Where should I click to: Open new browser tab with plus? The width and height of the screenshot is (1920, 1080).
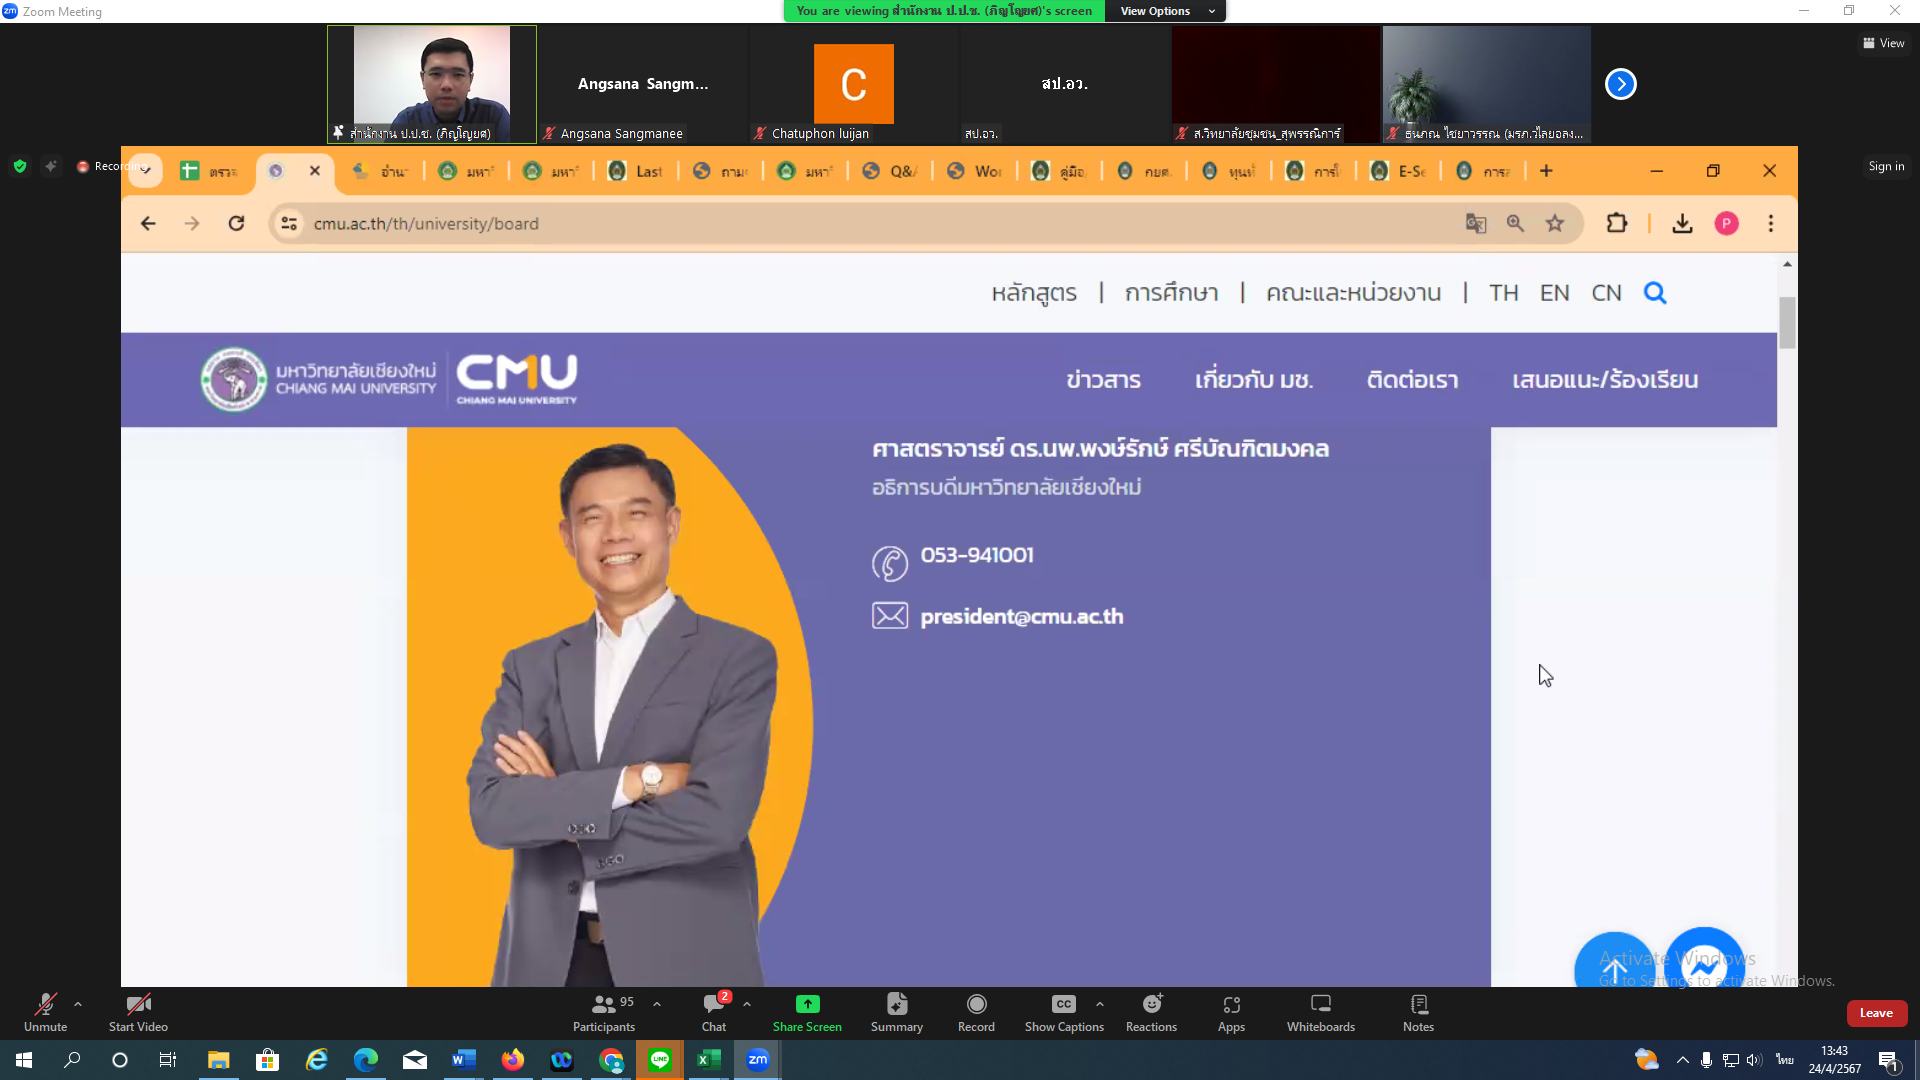1546,171
